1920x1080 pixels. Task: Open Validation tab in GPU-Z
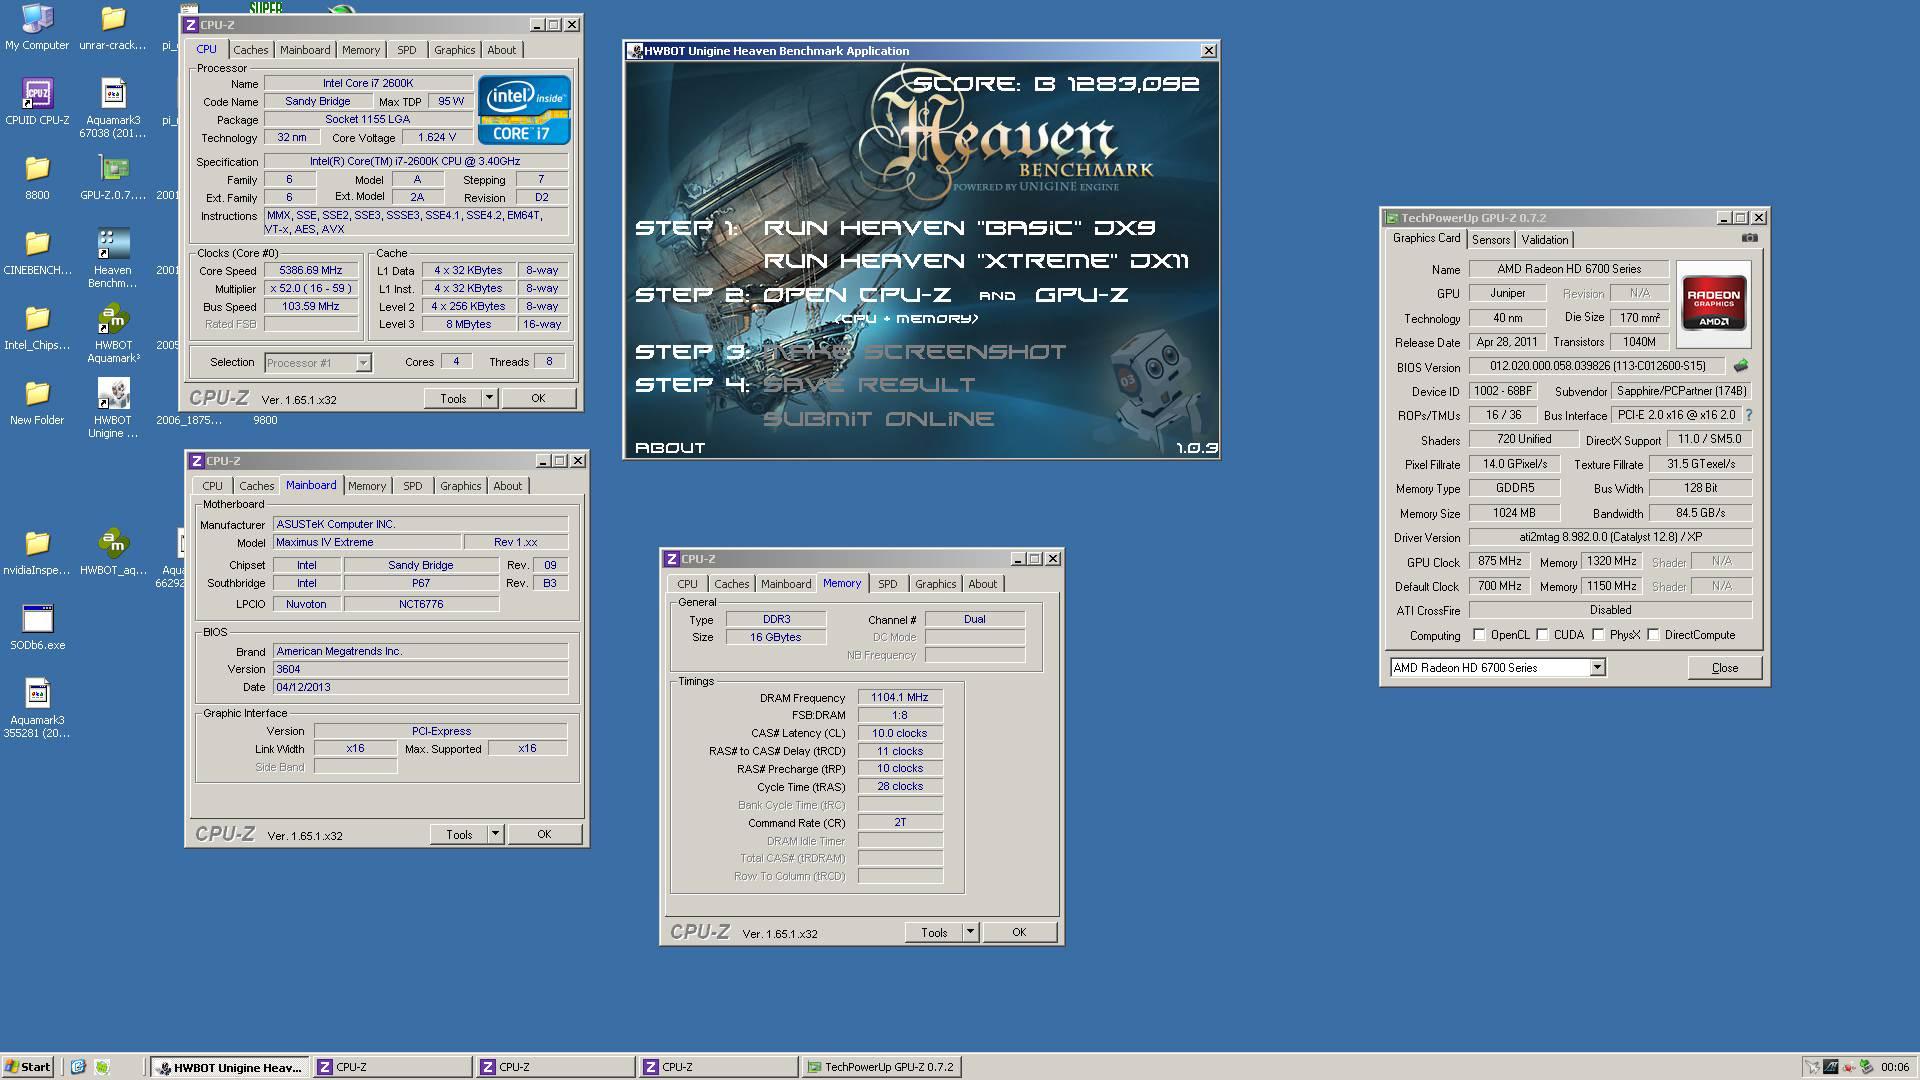pyautogui.click(x=1544, y=240)
